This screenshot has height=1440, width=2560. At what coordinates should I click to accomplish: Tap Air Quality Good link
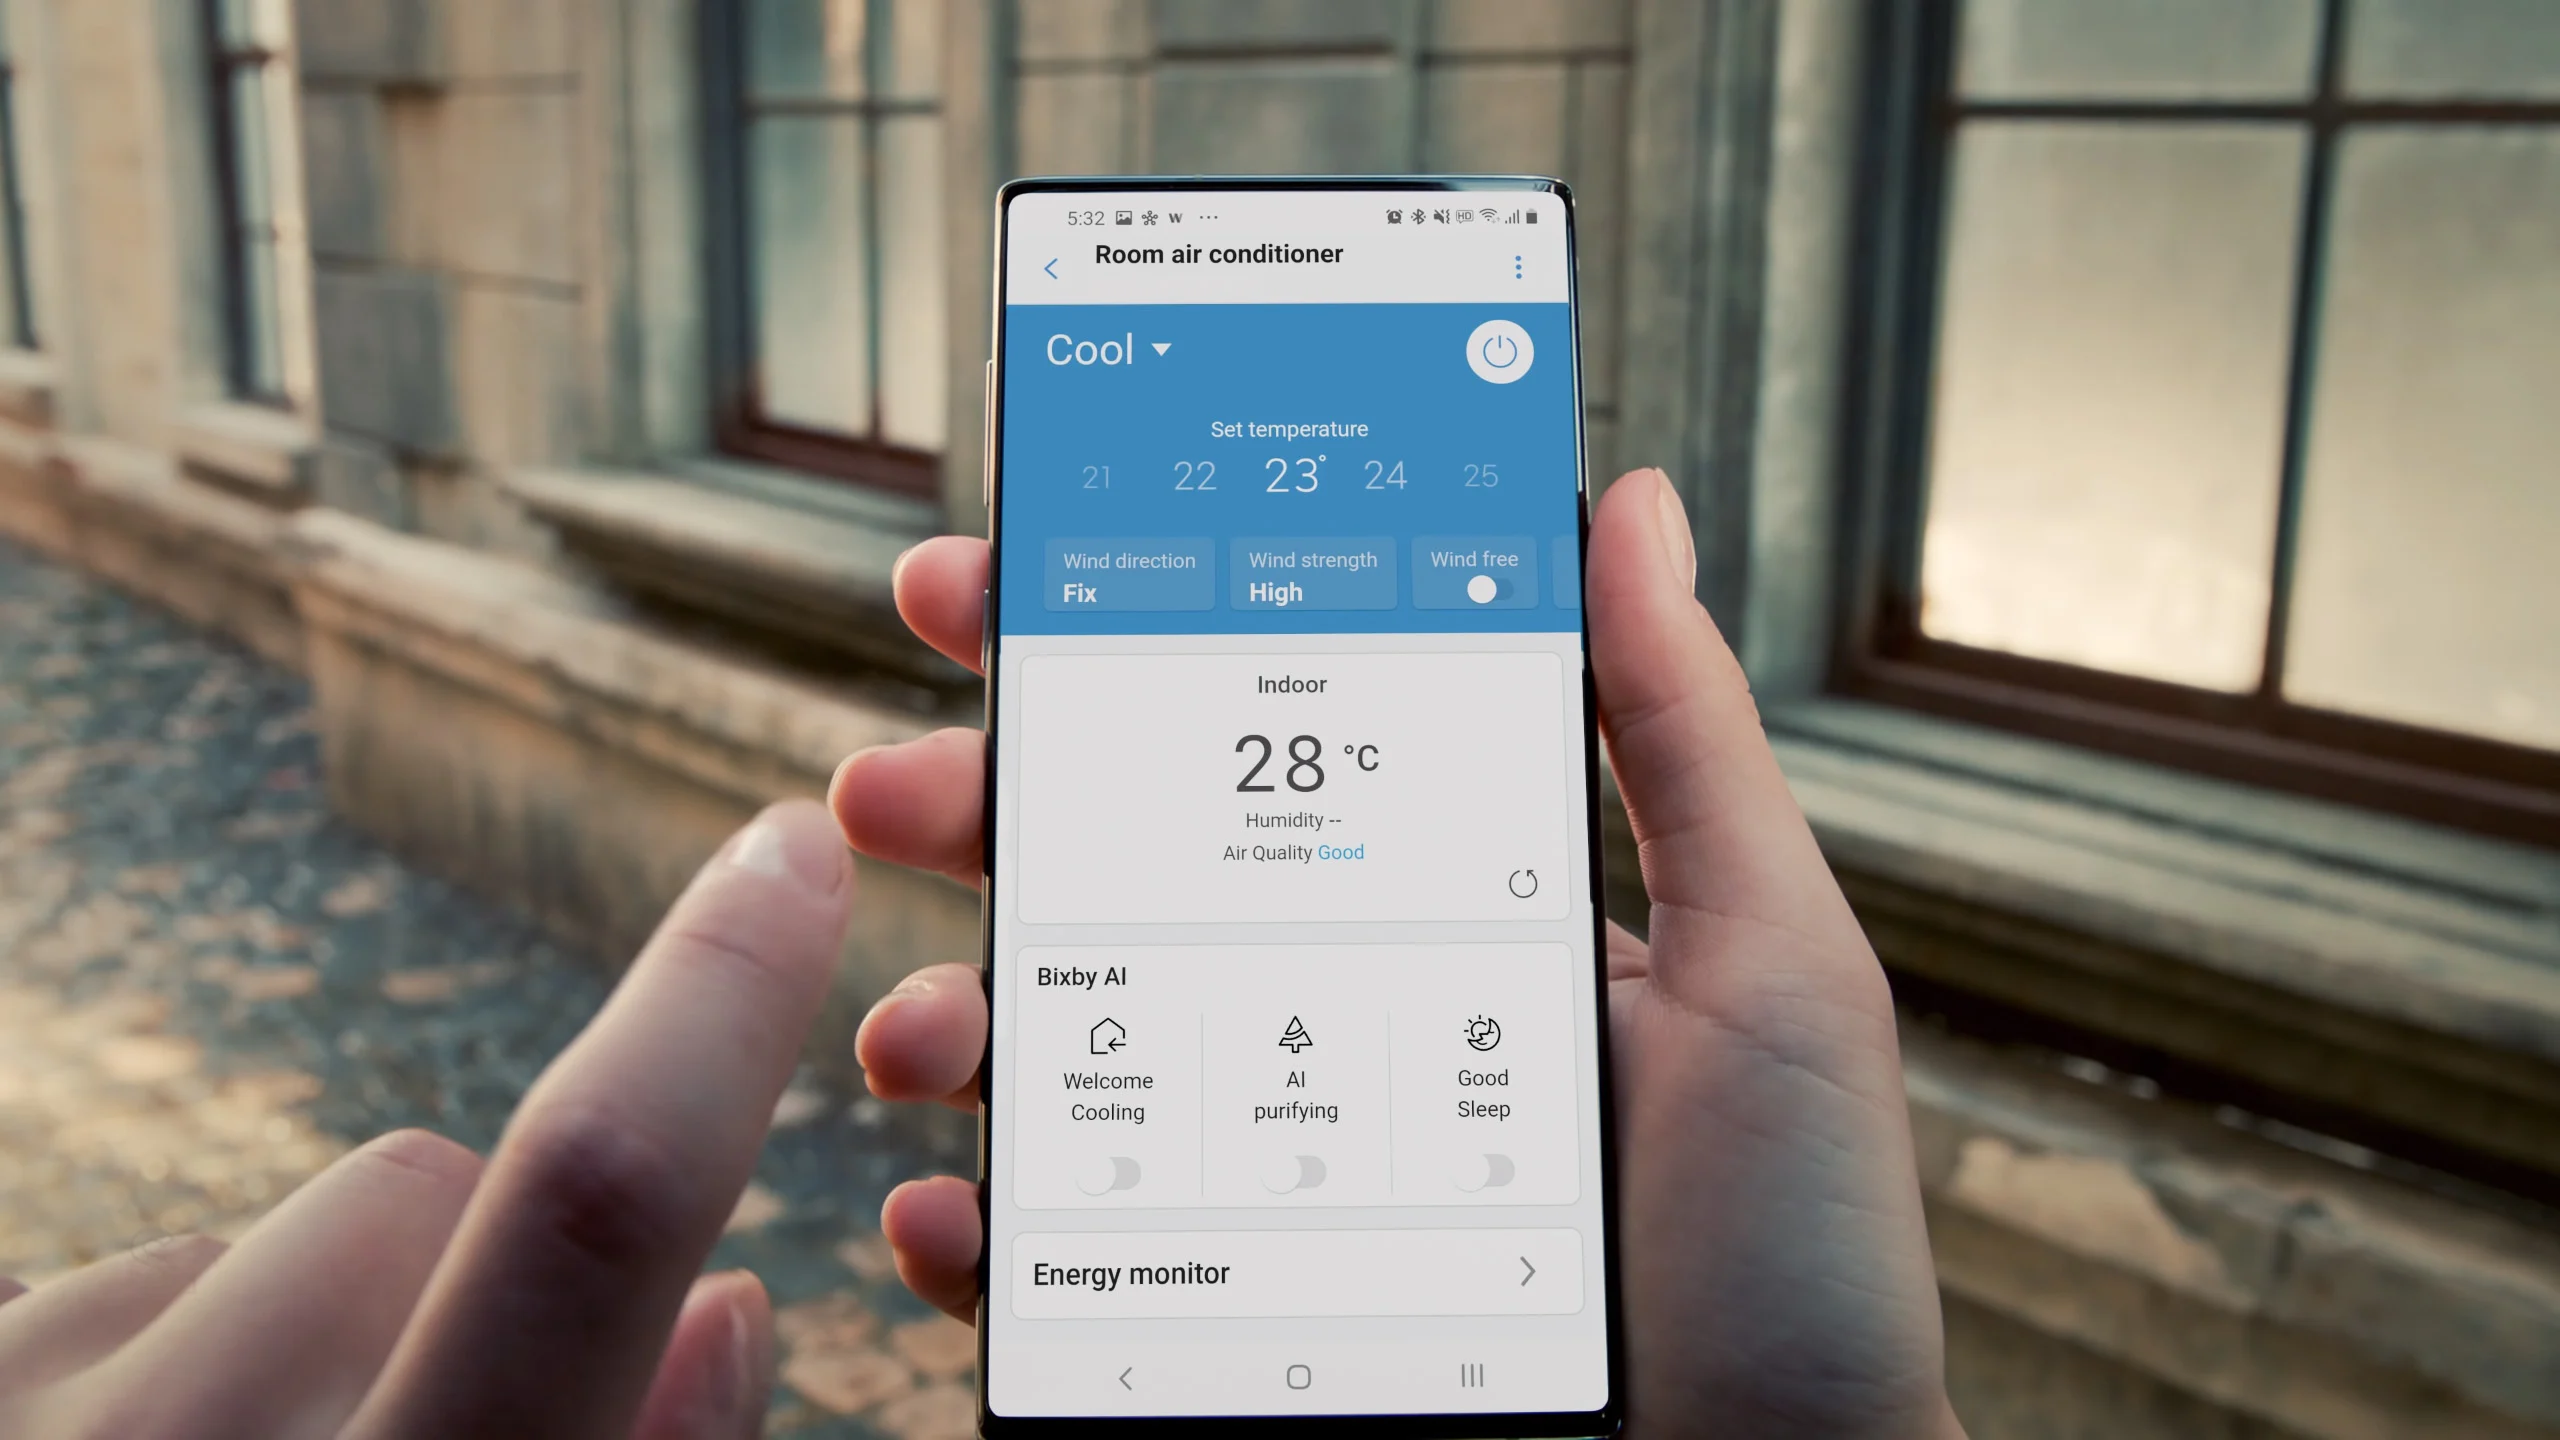coord(1340,853)
